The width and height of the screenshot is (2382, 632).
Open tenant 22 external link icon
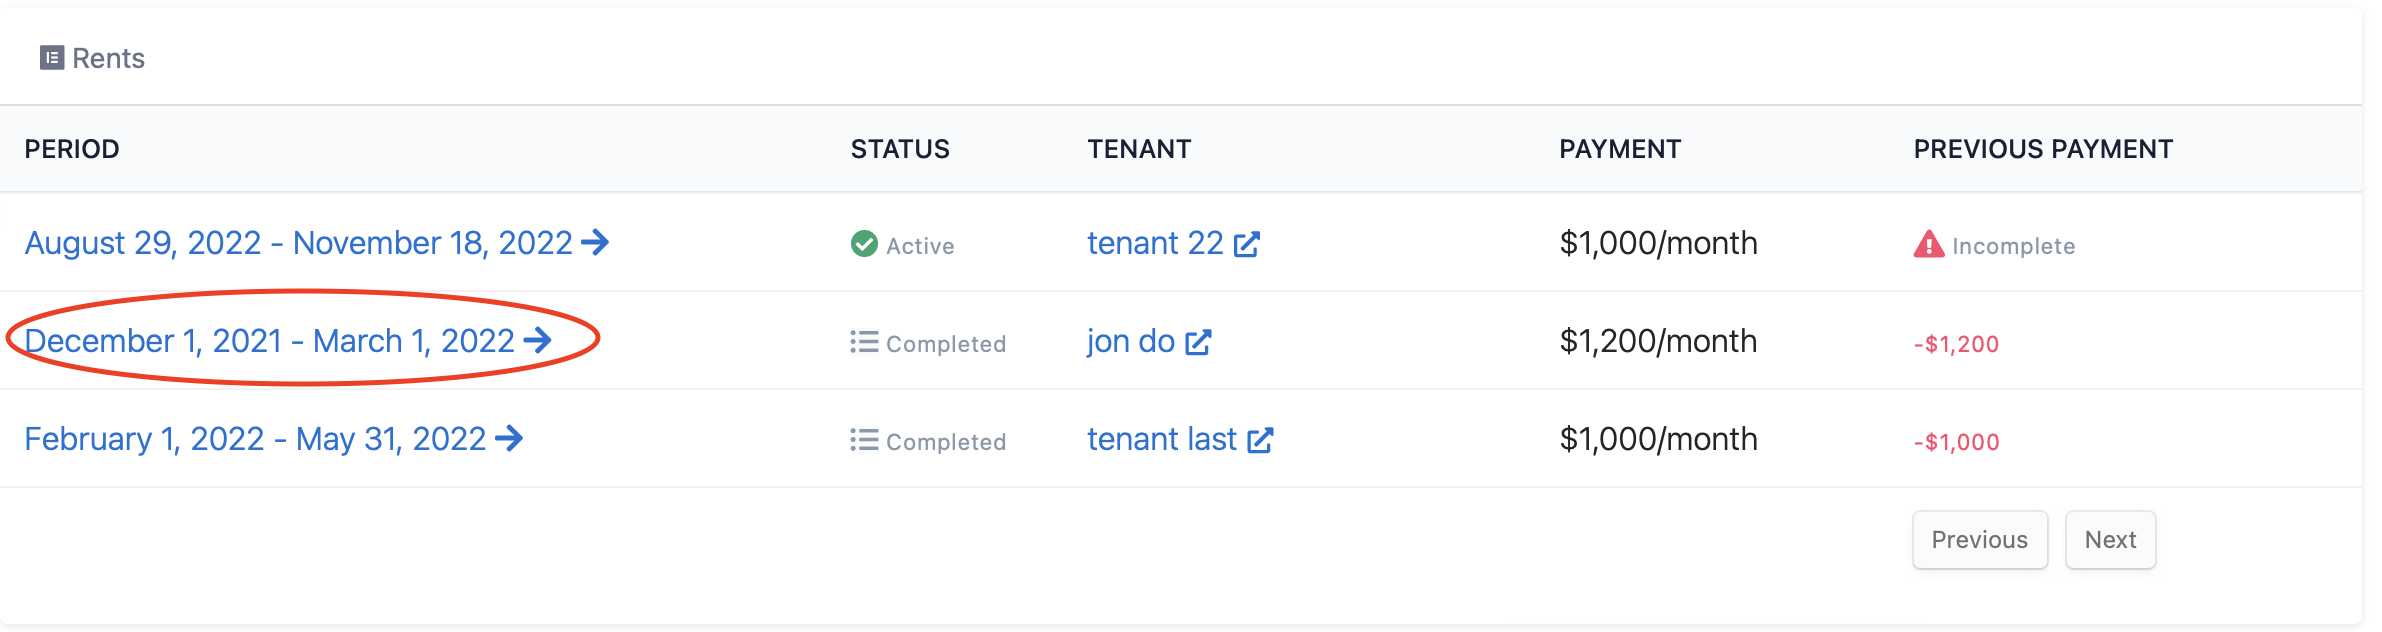(x=1247, y=244)
